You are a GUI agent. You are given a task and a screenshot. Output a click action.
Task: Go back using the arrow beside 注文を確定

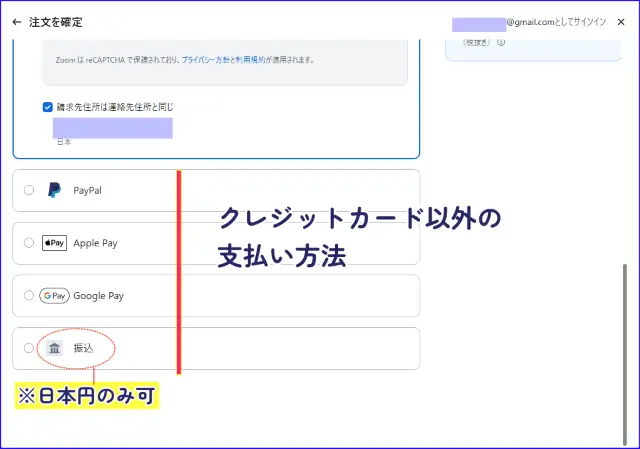pyautogui.click(x=17, y=22)
